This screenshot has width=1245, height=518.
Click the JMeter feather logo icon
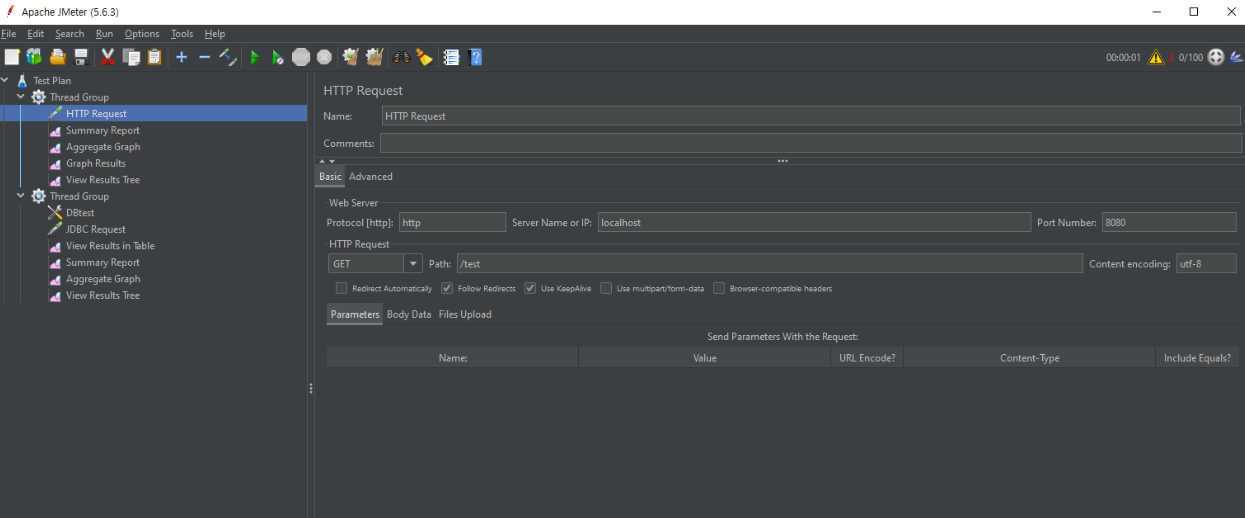pos(1236,57)
